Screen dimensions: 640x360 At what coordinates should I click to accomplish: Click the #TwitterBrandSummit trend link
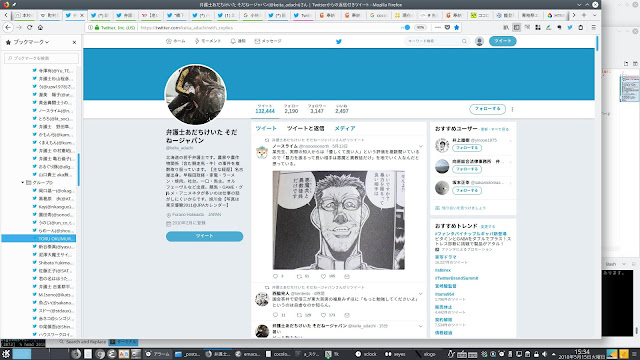click(x=456, y=278)
